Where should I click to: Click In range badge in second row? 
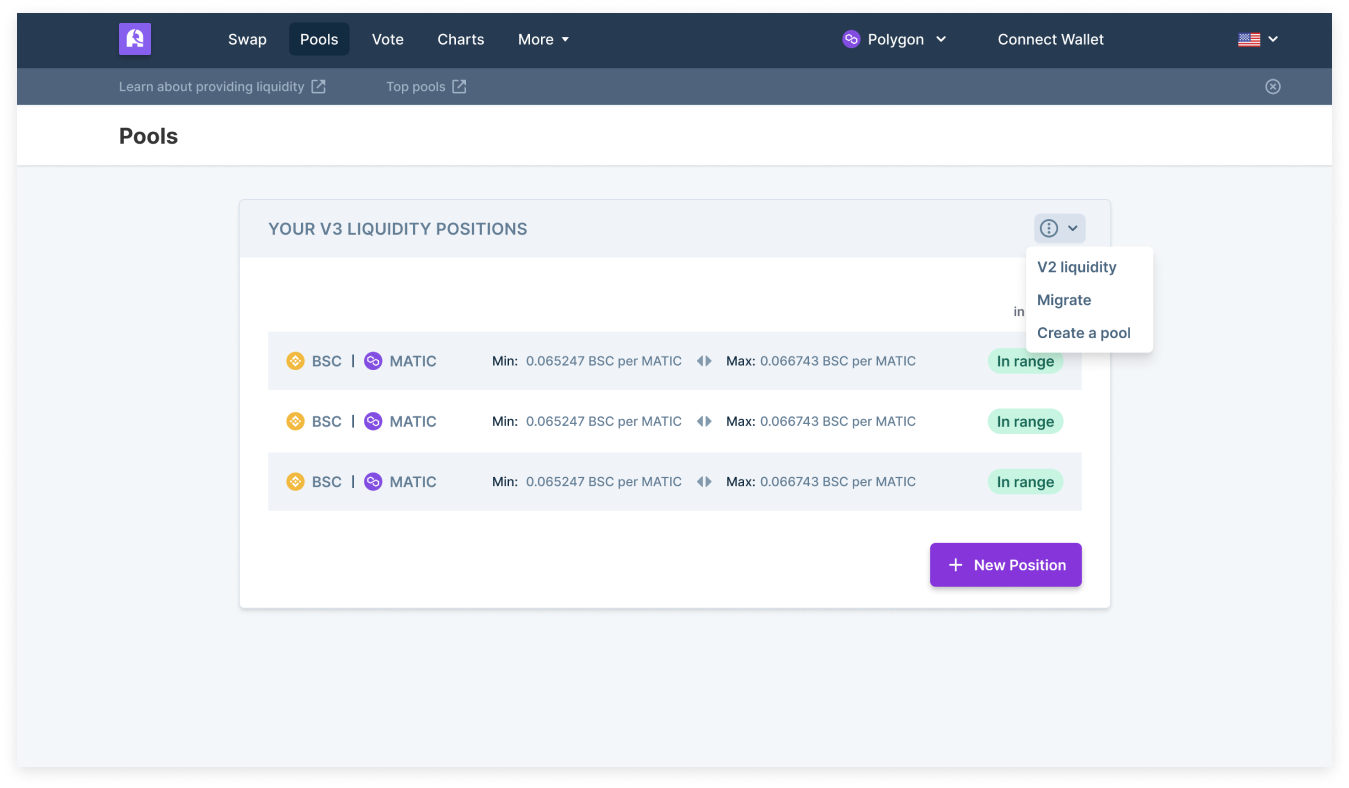(x=1025, y=422)
